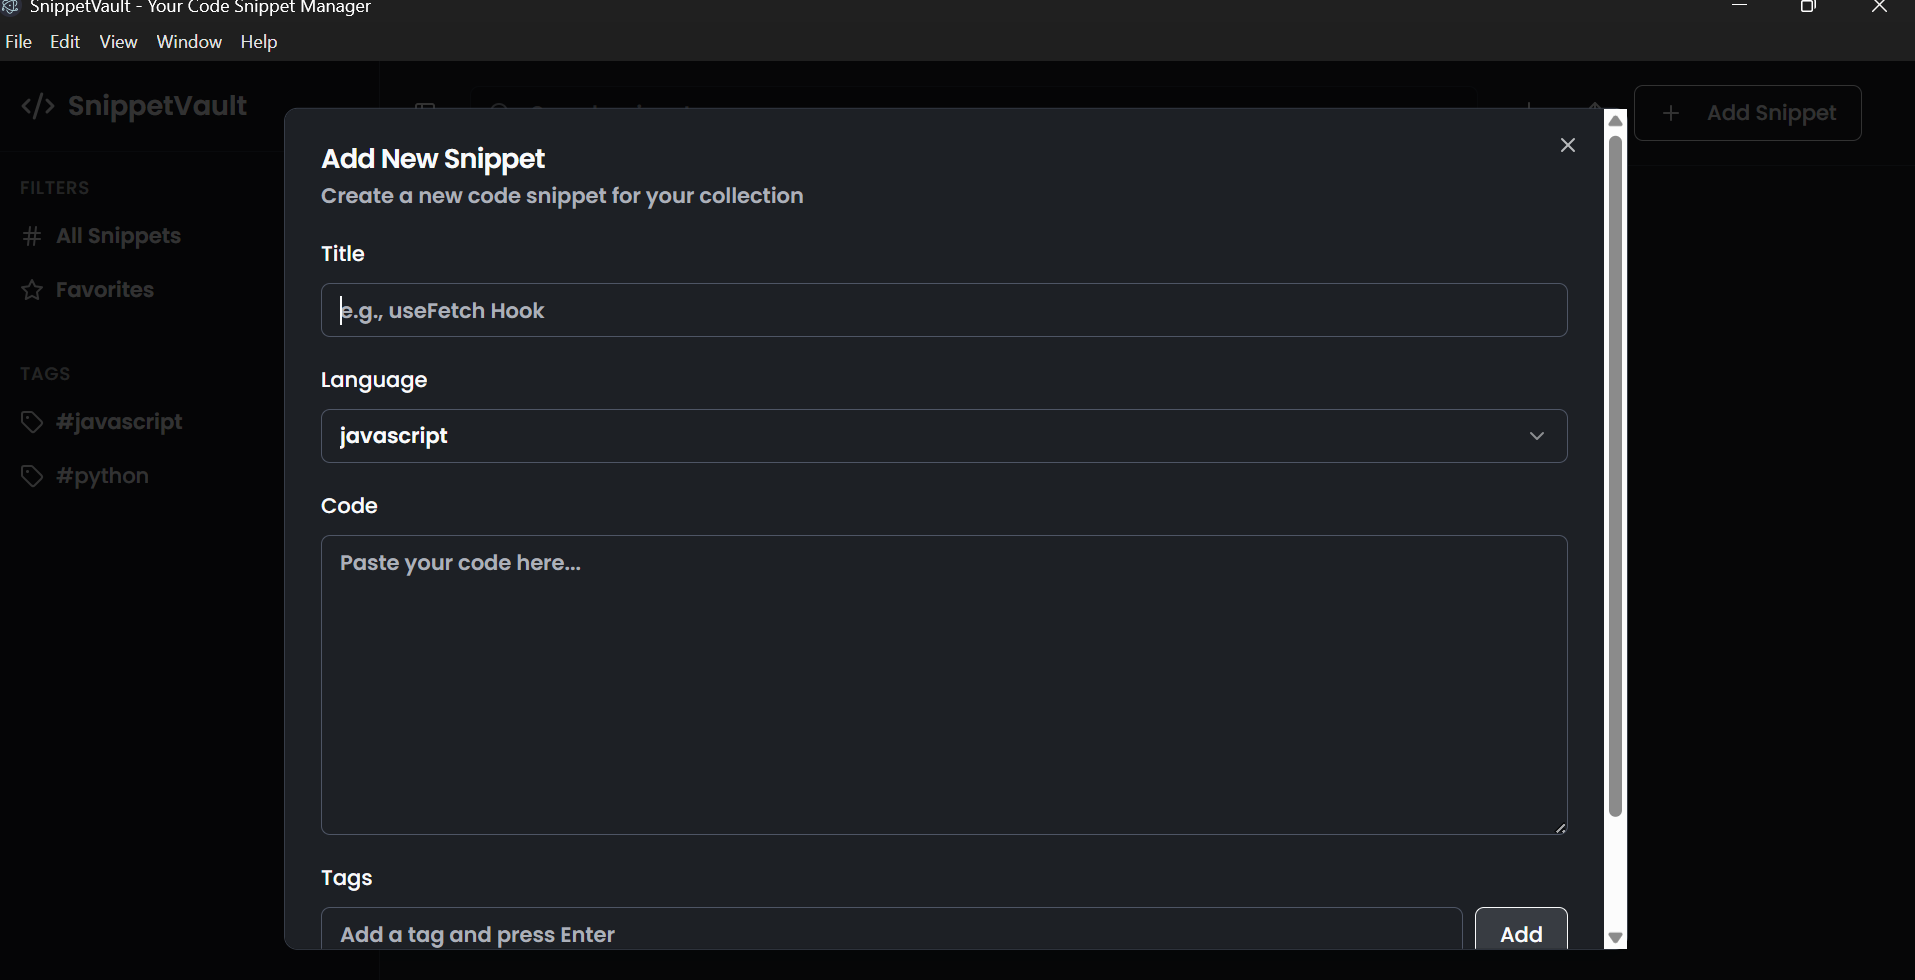Click the tag icon beside #javascript
1915x980 pixels.
32,421
